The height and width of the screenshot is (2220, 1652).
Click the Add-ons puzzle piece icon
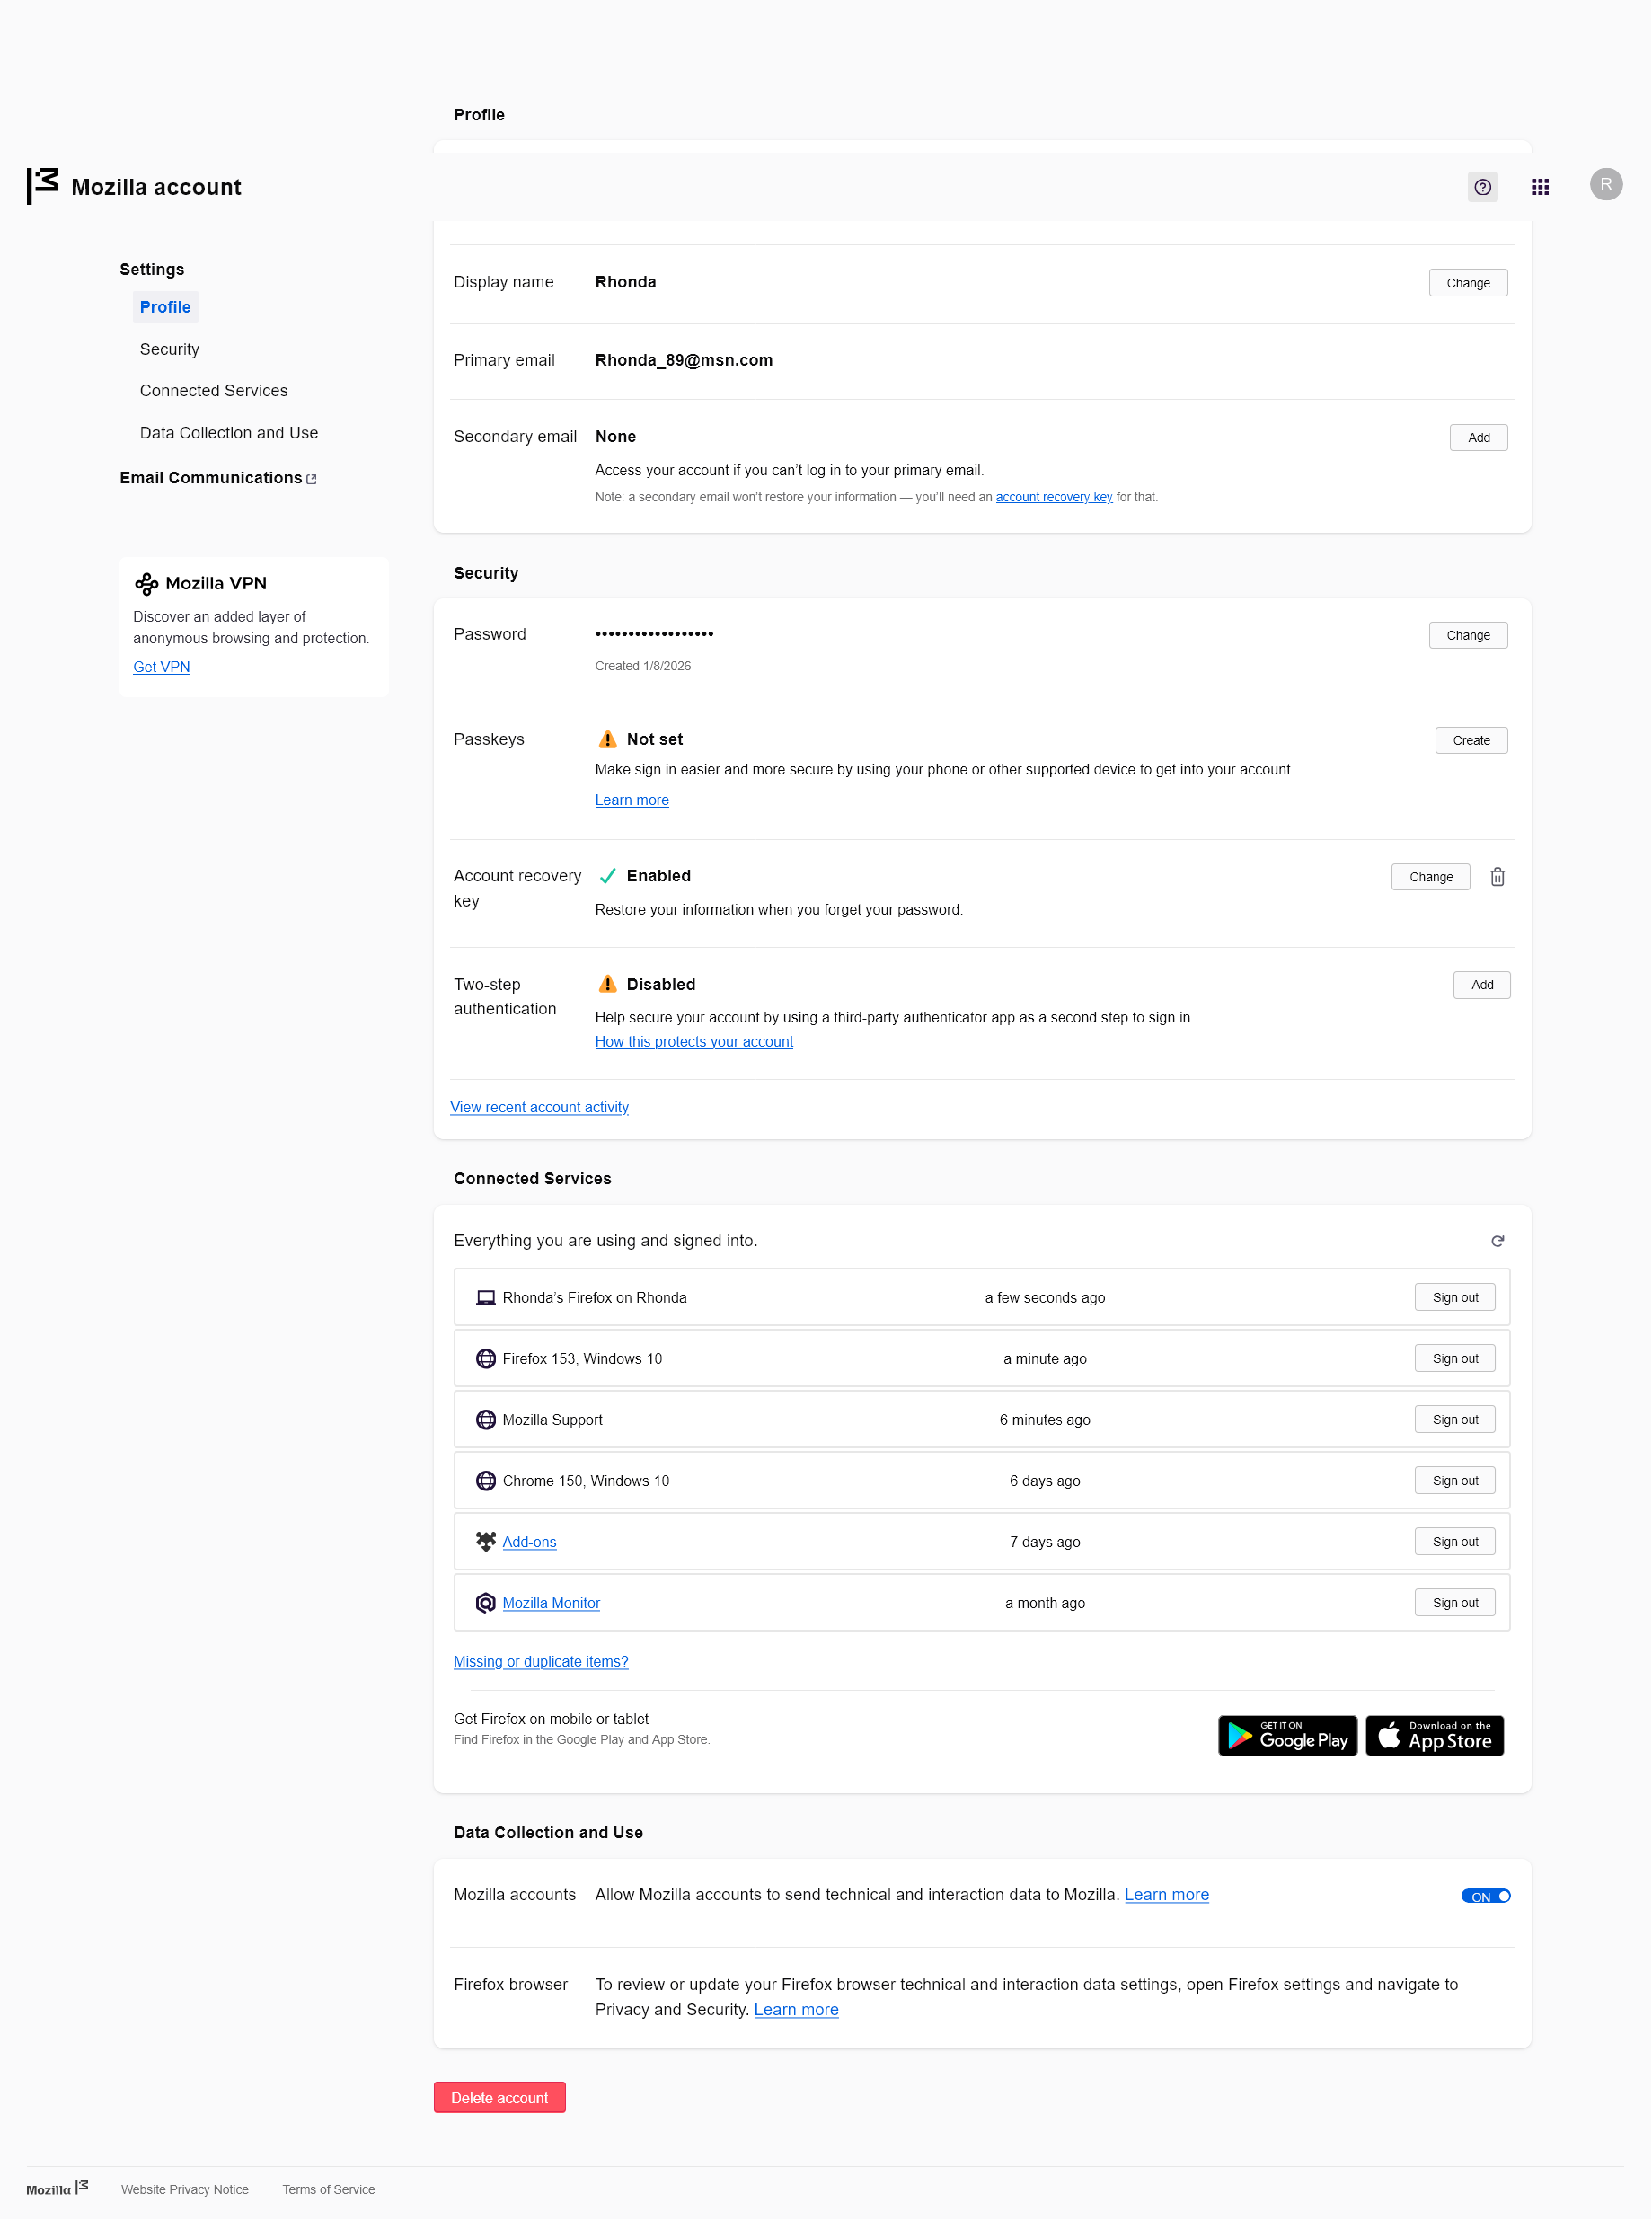tap(485, 1542)
